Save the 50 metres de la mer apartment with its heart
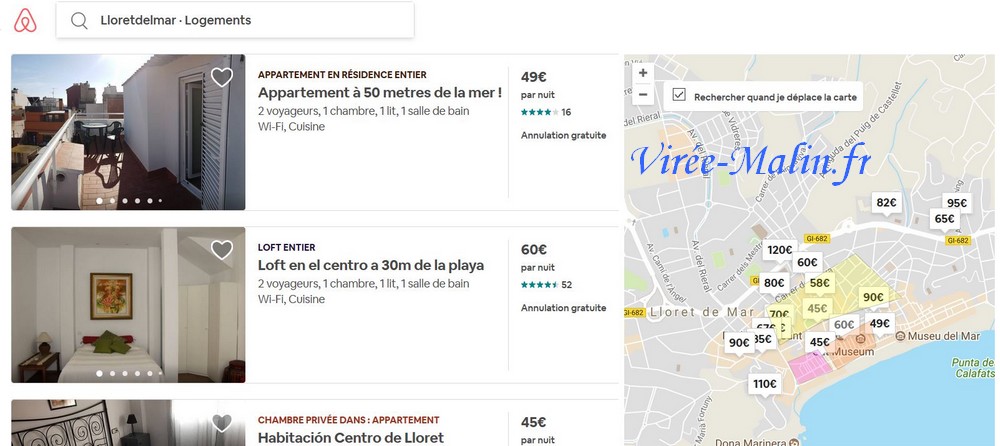Image resolution: width=1000 pixels, height=446 pixels. (222, 77)
